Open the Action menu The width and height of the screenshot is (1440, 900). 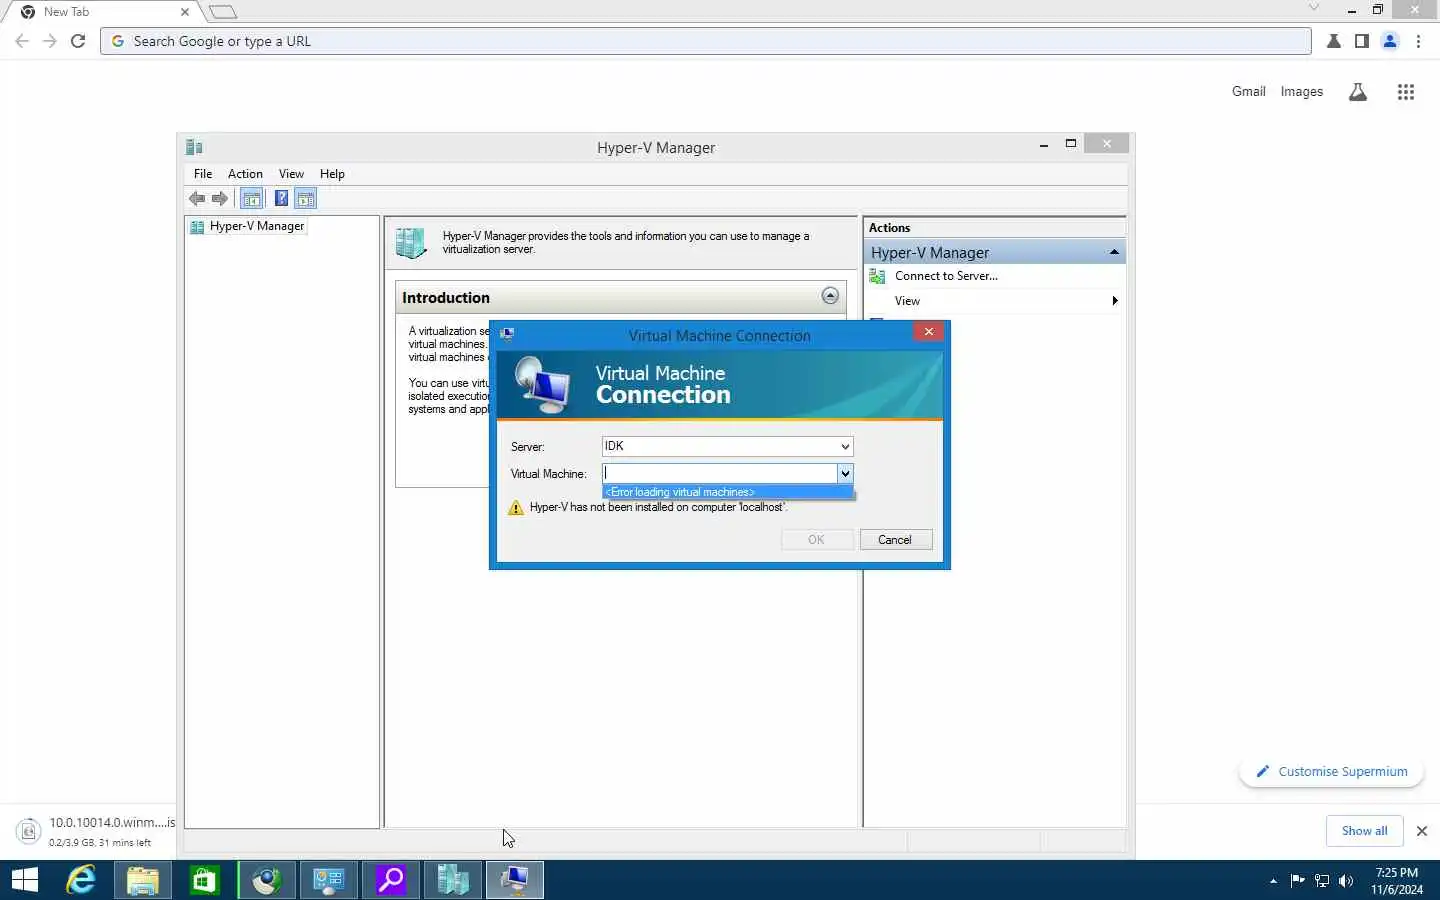(x=245, y=174)
